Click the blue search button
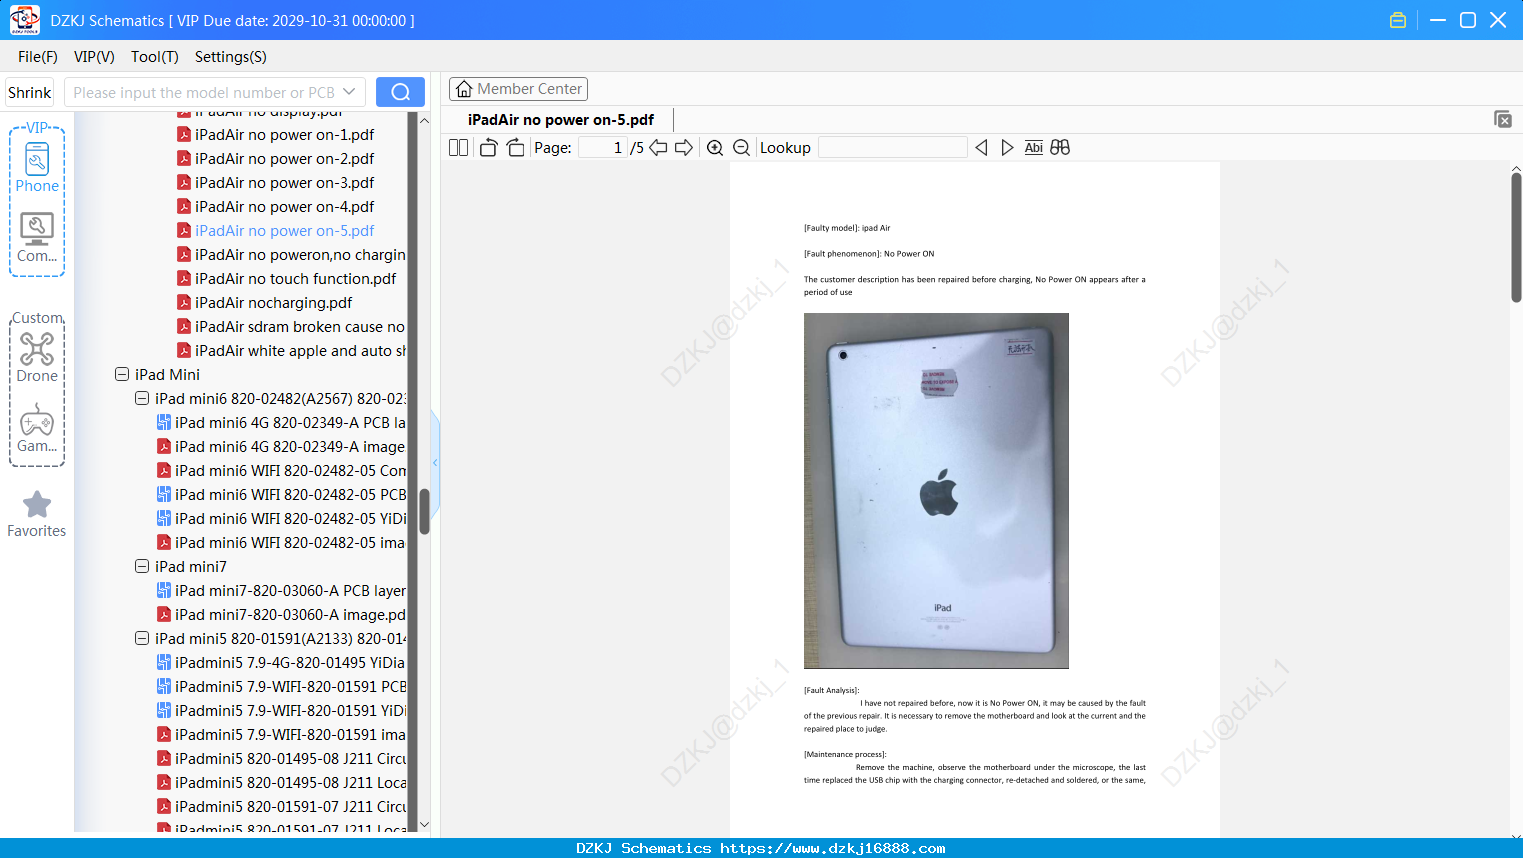Viewport: 1523px width, 858px height. pos(400,92)
